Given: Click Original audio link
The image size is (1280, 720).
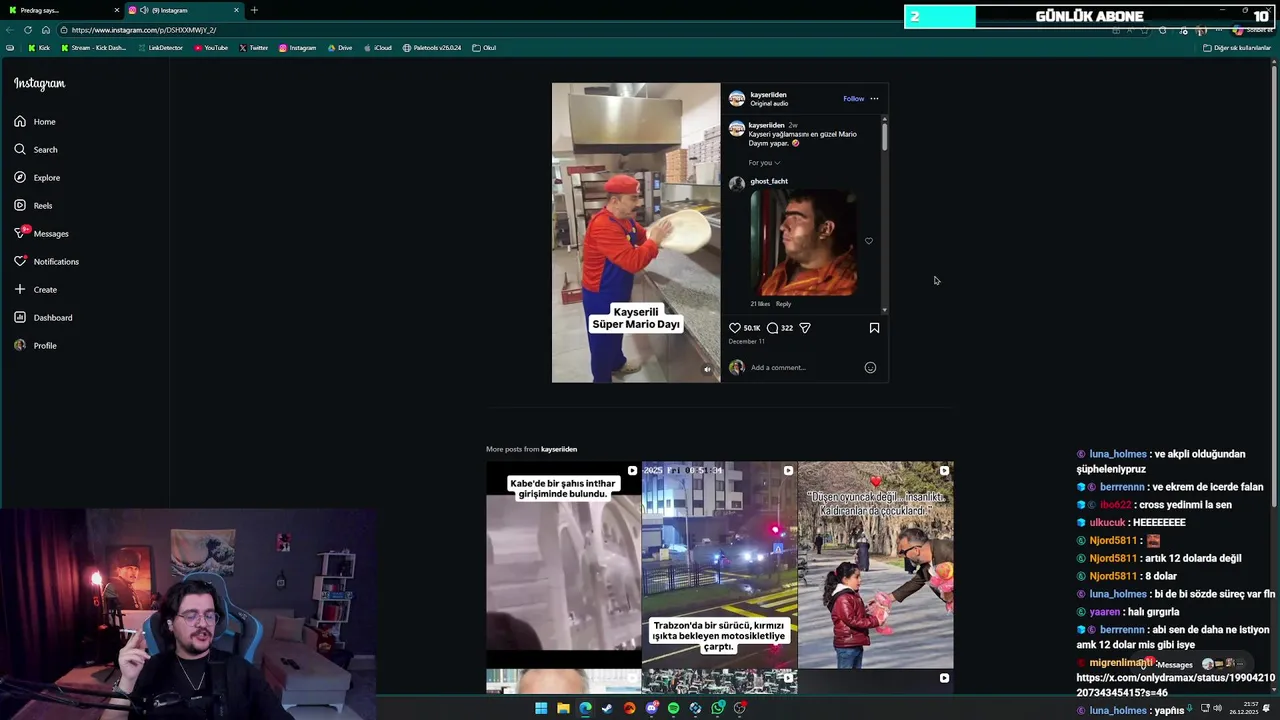Looking at the screenshot, I should (x=769, y=104).
